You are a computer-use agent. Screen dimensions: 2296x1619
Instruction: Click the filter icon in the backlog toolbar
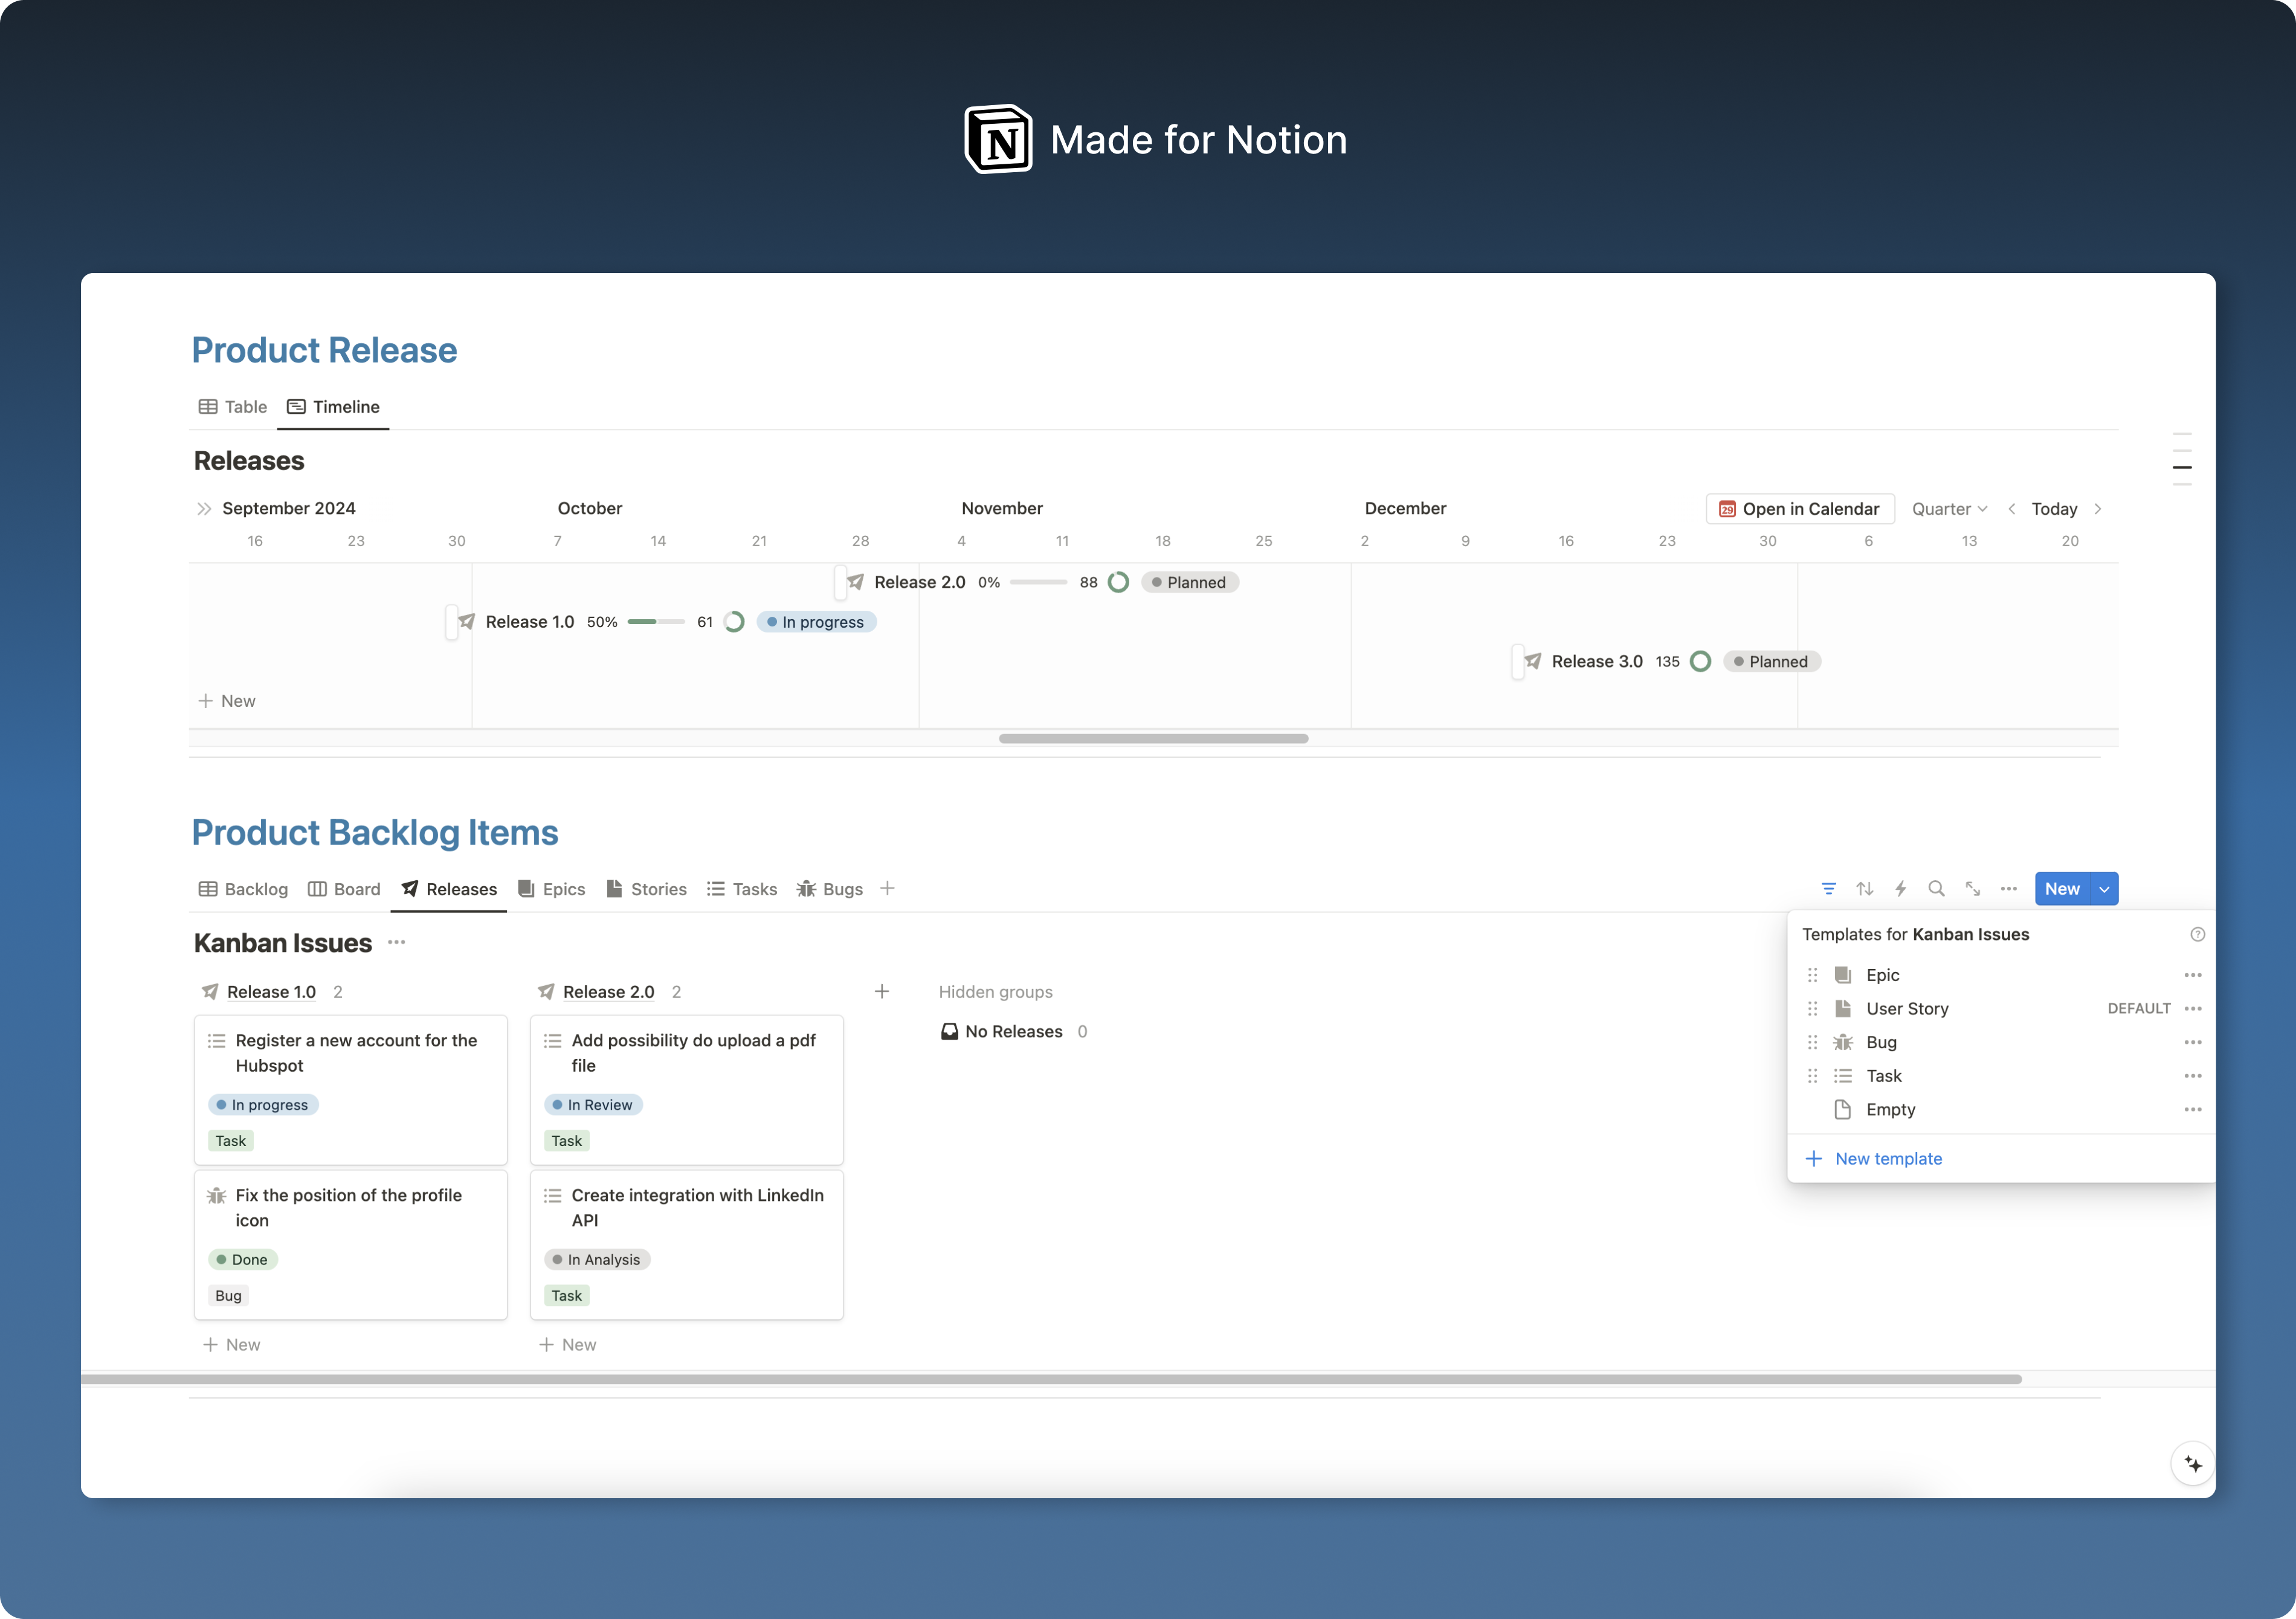click(1828, 889)
